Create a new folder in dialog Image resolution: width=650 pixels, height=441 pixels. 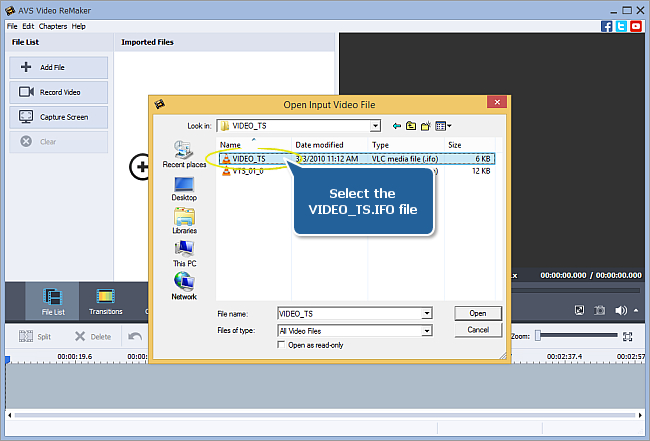click(426, 126)
